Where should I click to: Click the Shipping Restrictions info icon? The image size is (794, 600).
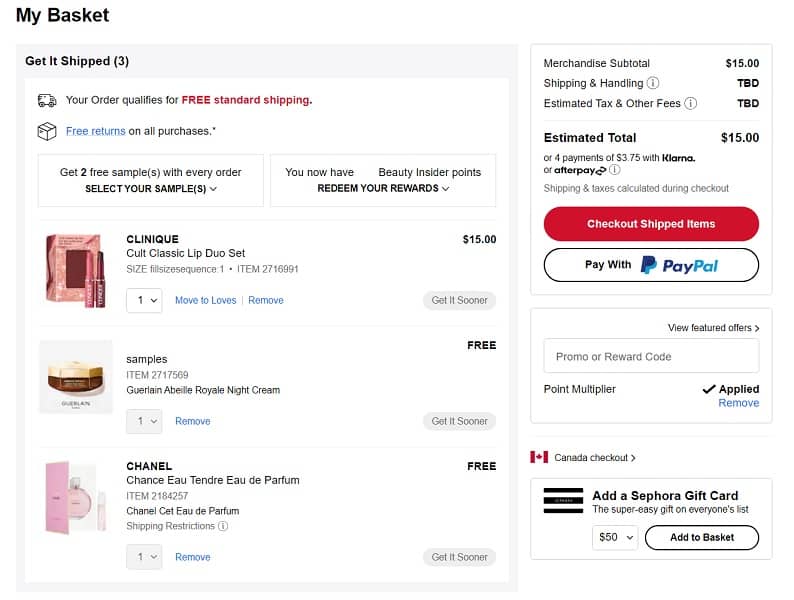tap(223, 526)
